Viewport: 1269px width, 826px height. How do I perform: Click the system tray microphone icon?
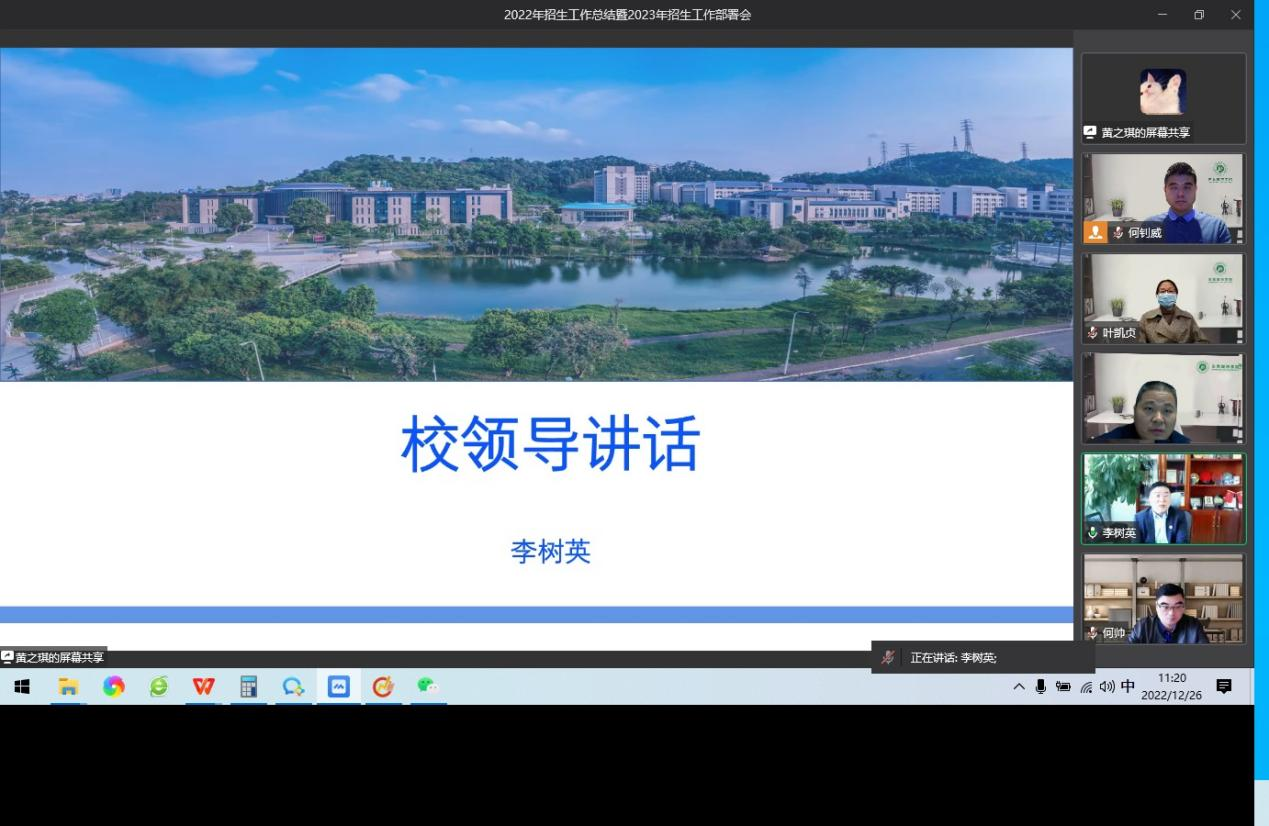1041,686
